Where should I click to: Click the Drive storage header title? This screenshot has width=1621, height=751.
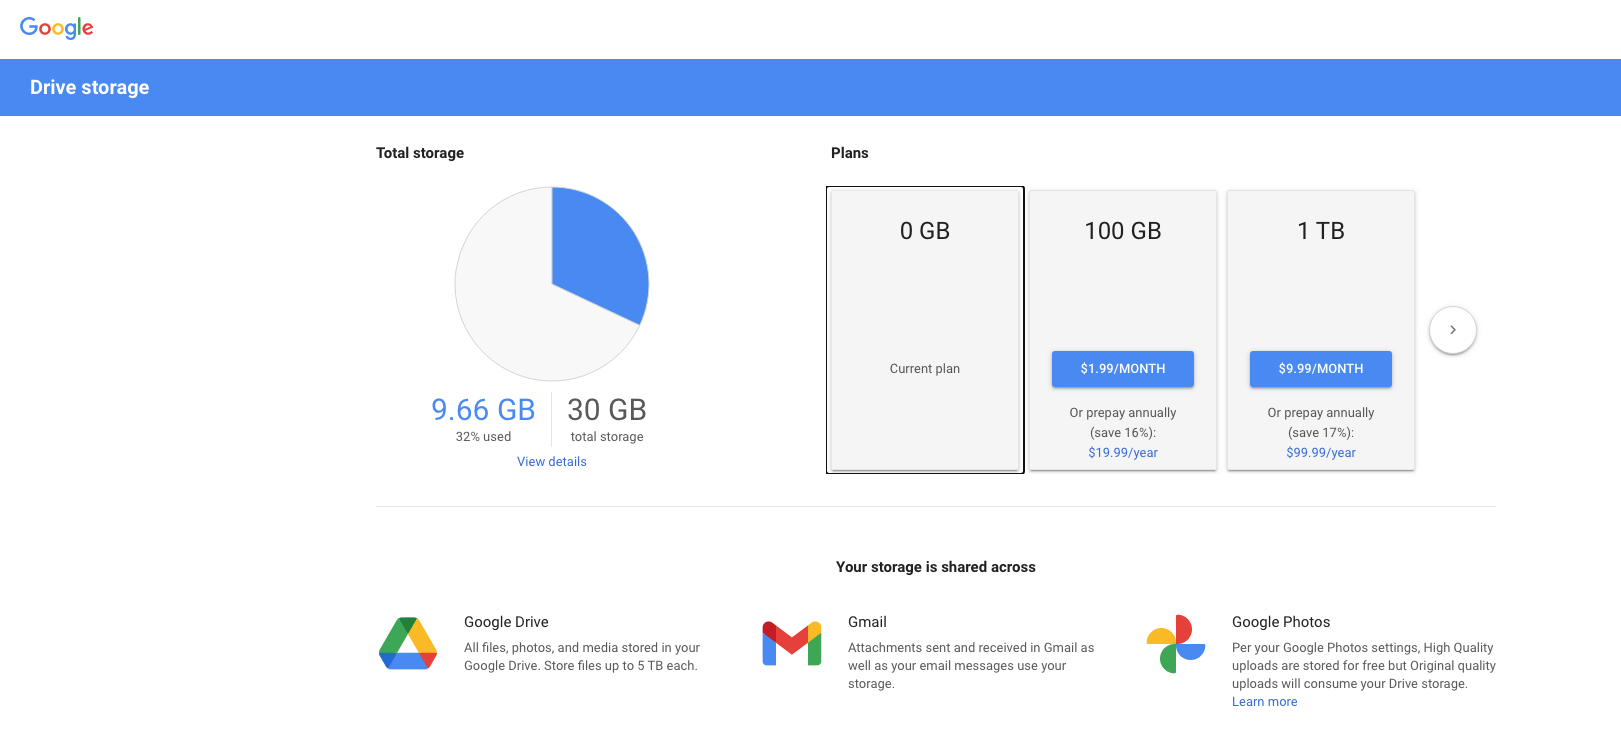tap(90, 88)
